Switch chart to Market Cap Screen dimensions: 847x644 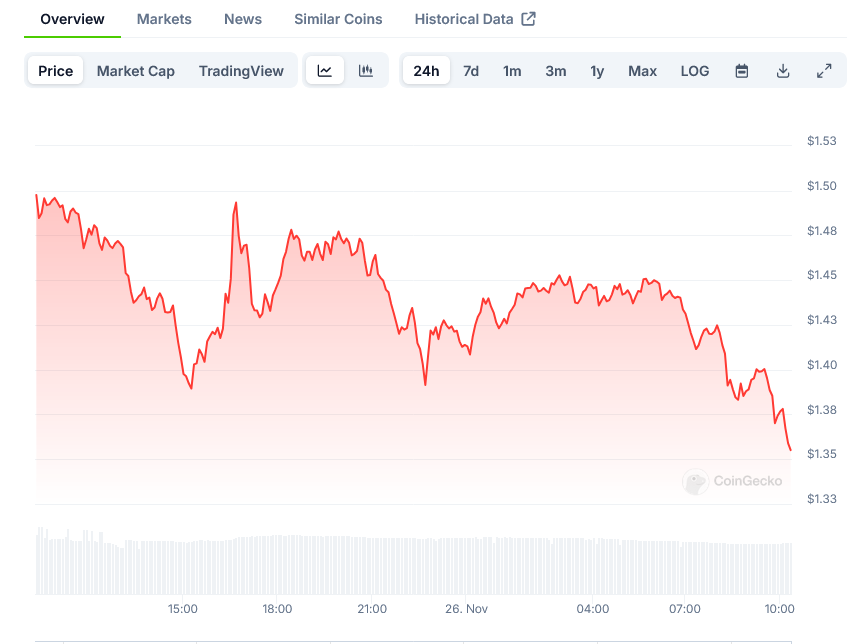(x=136, y=71)
